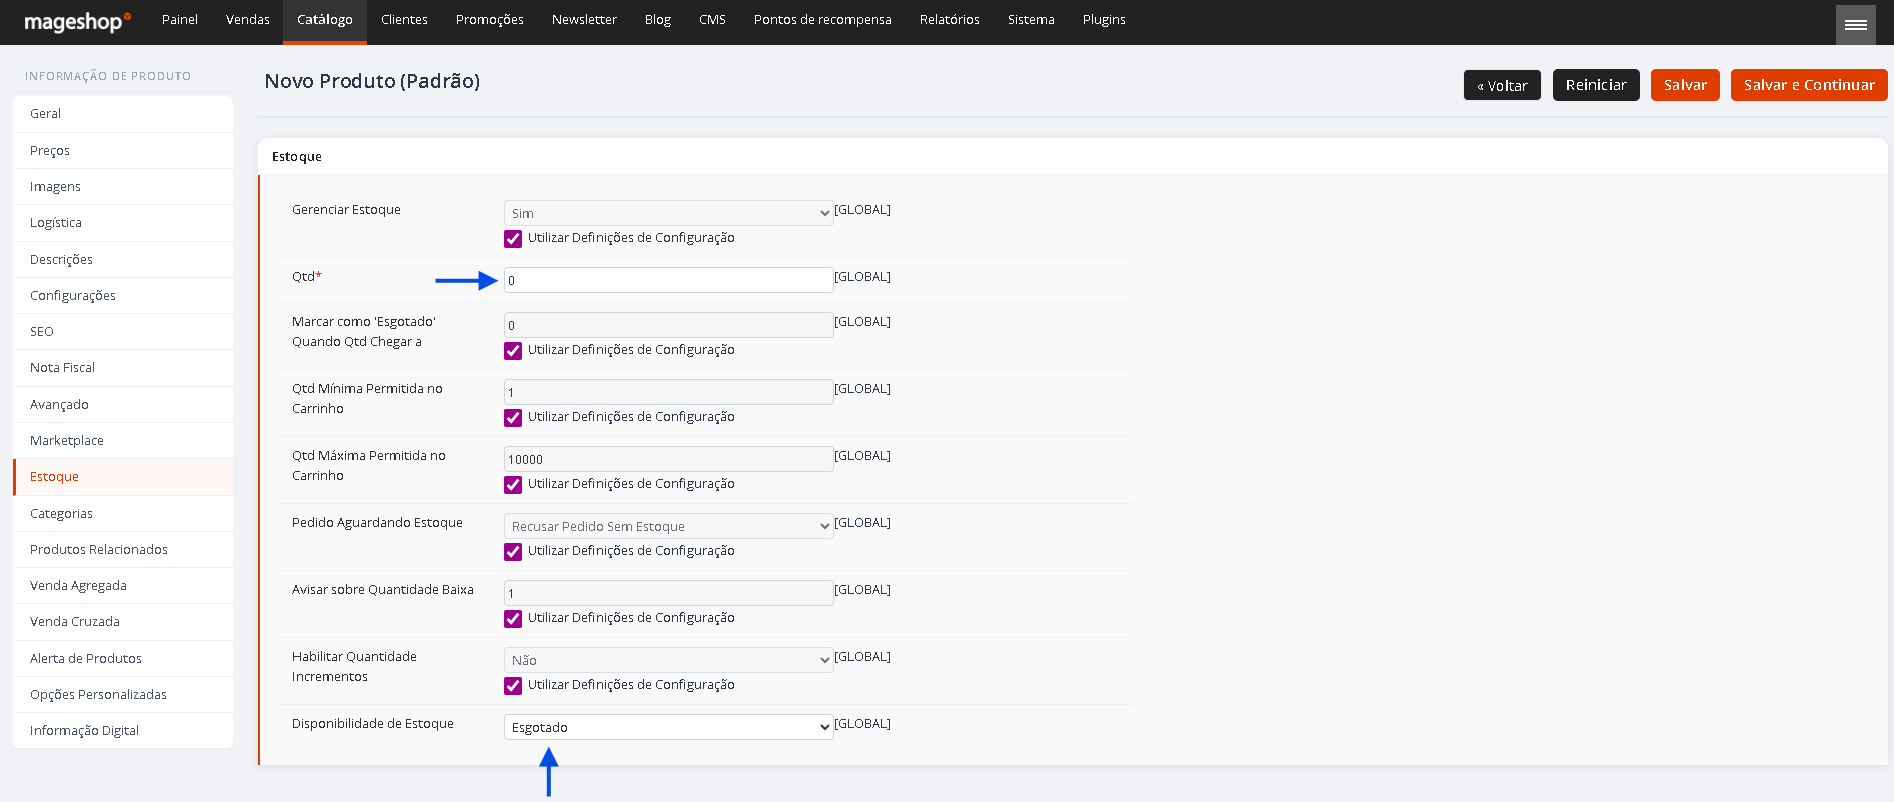Click the mageshop logo
This screenshot has height=802, width=1894.
77,21
